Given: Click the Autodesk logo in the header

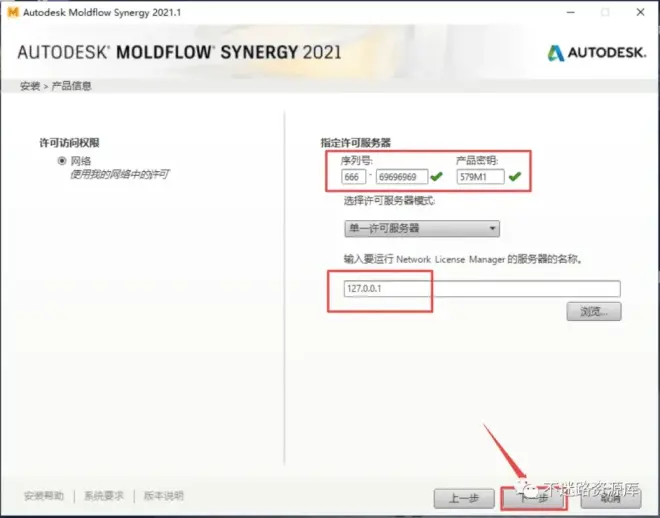Looking at the screenshot, I should pos(598,52).
